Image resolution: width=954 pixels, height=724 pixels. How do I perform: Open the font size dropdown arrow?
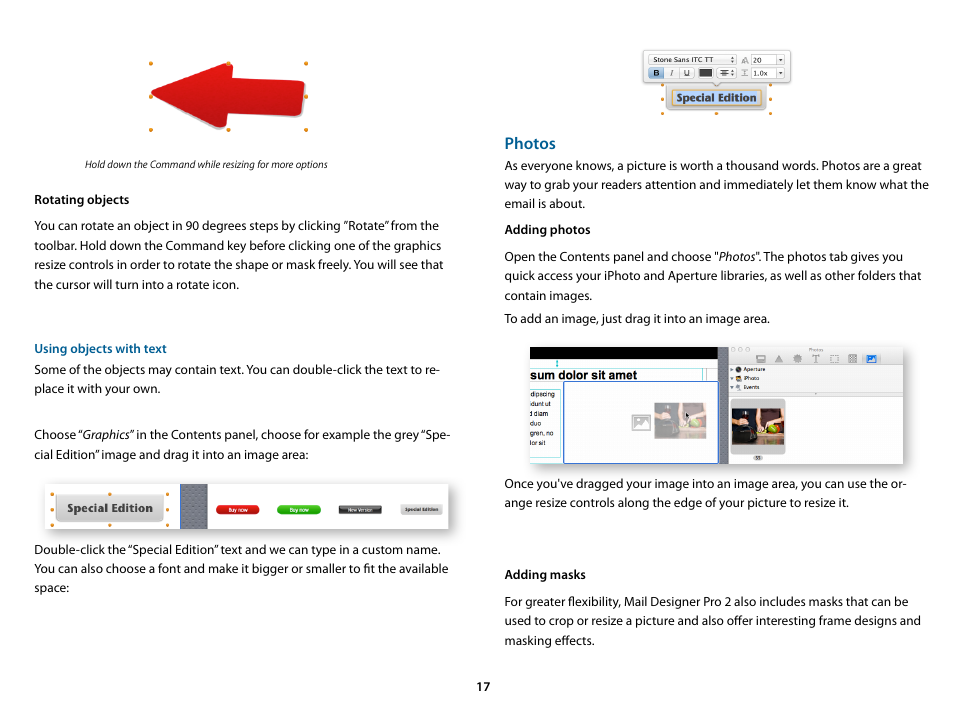coord(781,60)
